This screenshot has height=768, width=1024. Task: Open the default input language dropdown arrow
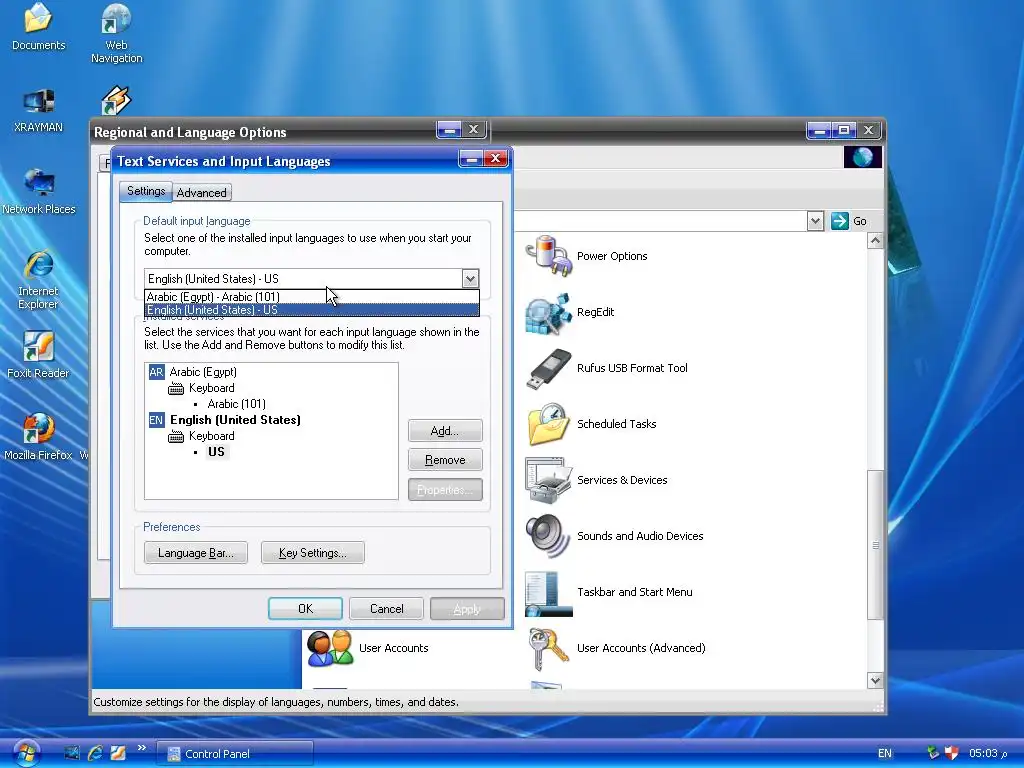click(470, 279)
